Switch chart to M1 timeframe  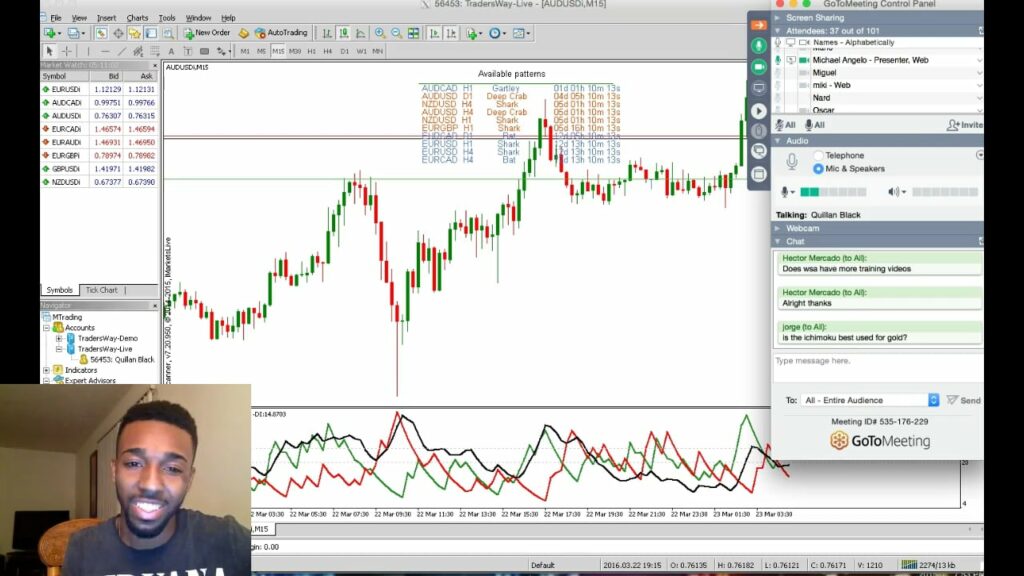click(245, 51)
